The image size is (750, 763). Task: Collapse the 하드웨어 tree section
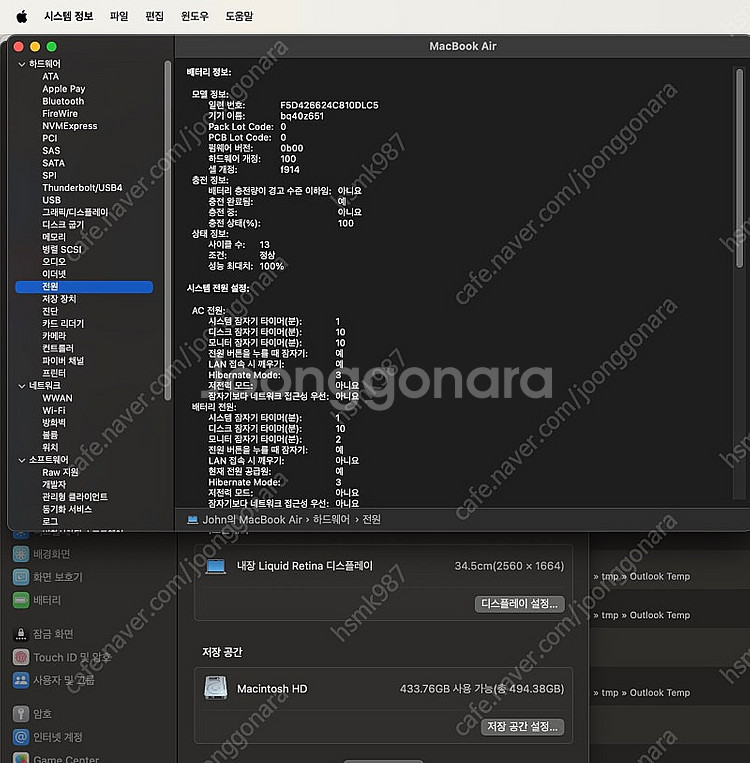[22, 64]
